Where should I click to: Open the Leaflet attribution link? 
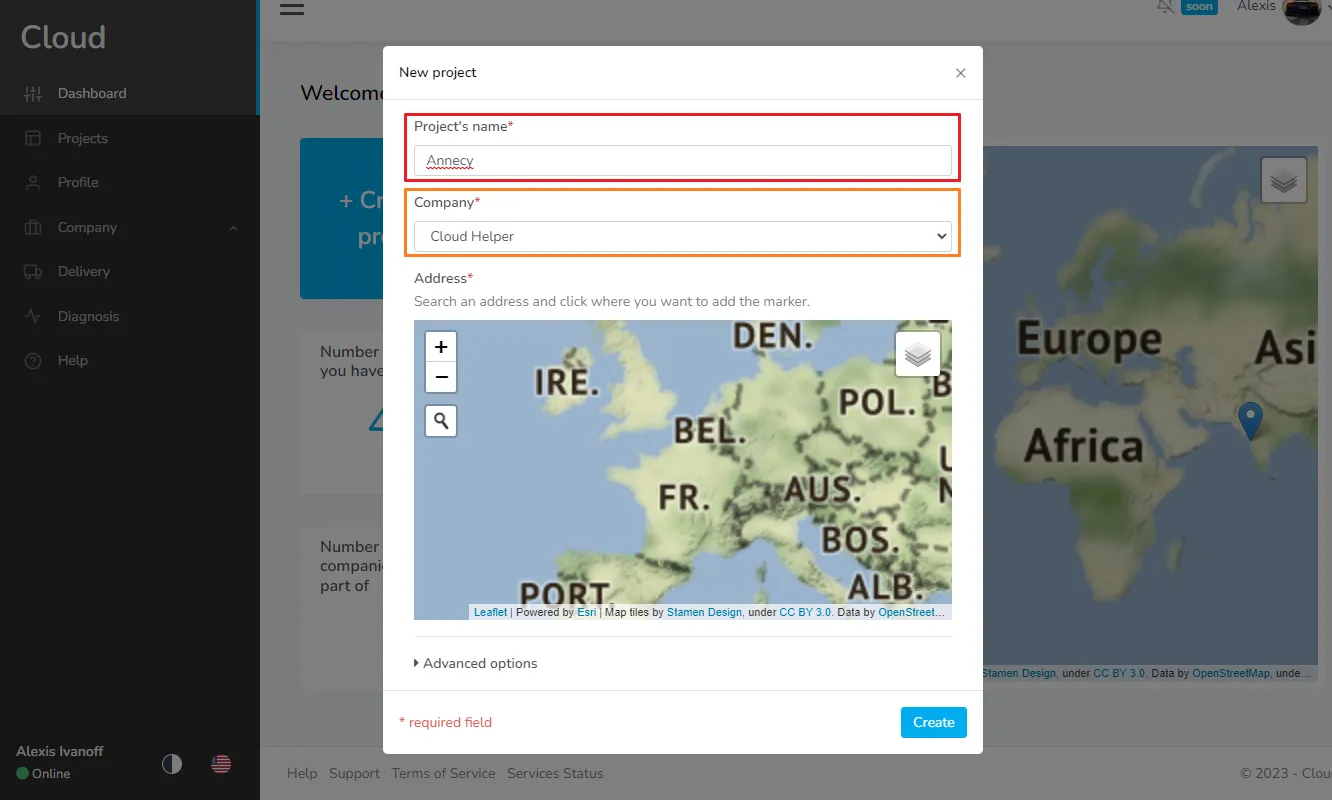pyautogui.click(x=490, y=612)
